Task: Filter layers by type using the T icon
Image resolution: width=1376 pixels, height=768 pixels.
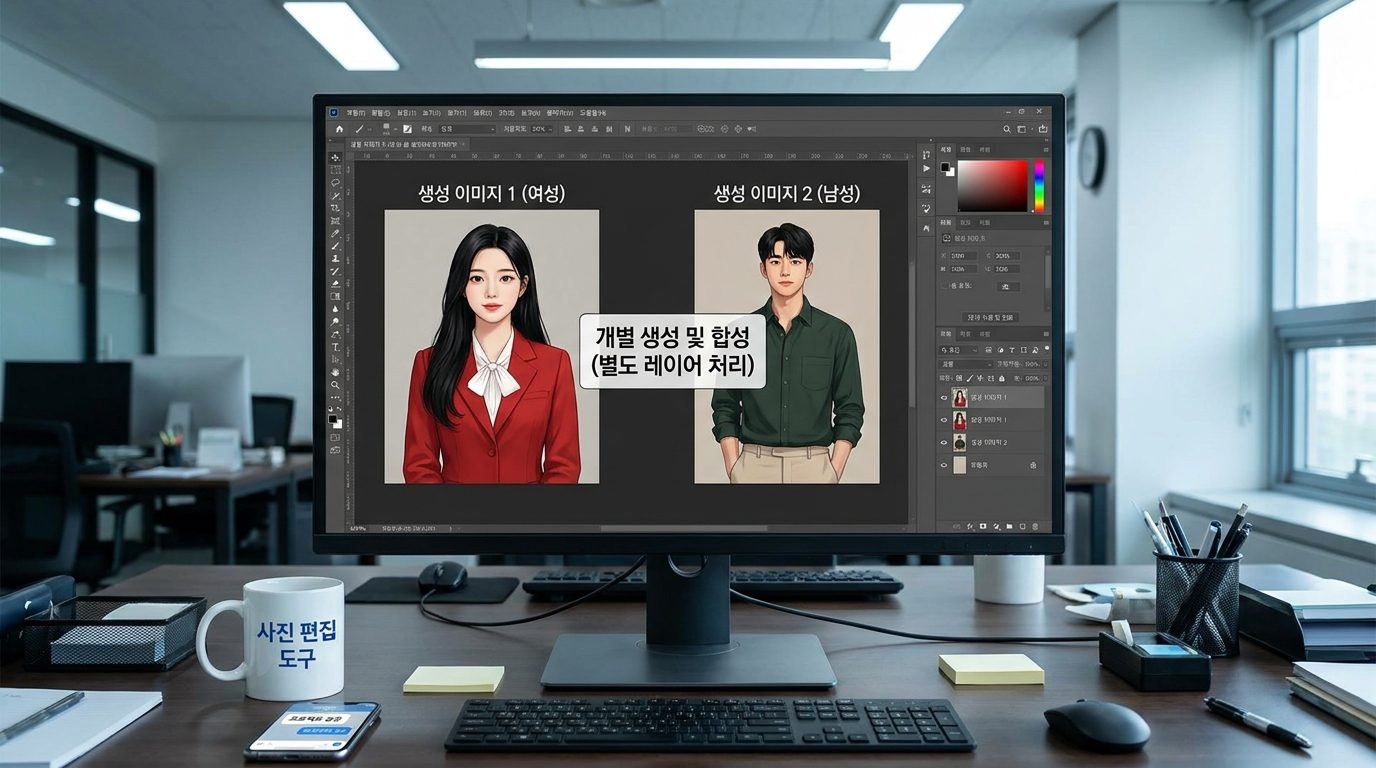Action: coord(1012,350)
